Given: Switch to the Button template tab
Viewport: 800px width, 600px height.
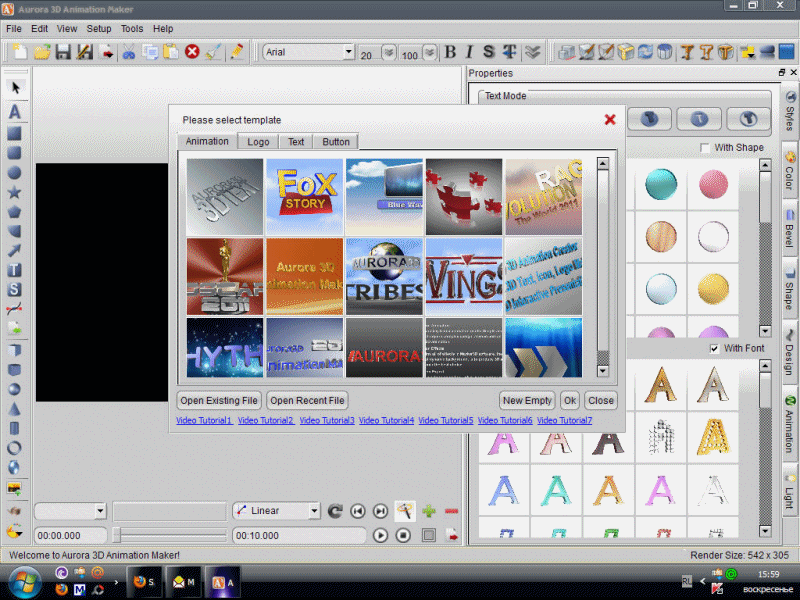Looking at the screenshot, I should coord(336,142).
